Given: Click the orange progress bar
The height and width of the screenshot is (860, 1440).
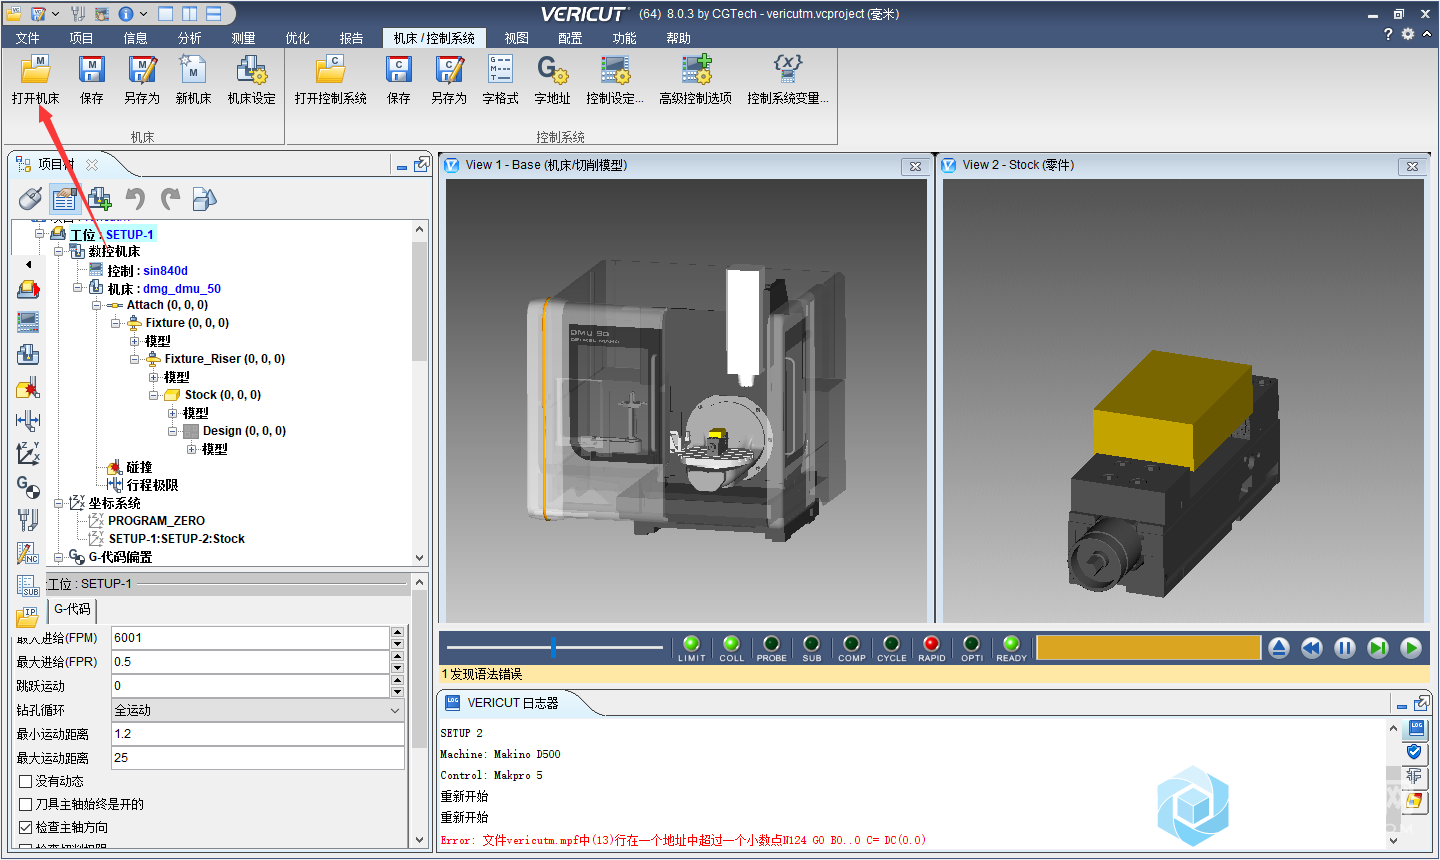Looking at the screenshot, I should (x=1148, y=648).
